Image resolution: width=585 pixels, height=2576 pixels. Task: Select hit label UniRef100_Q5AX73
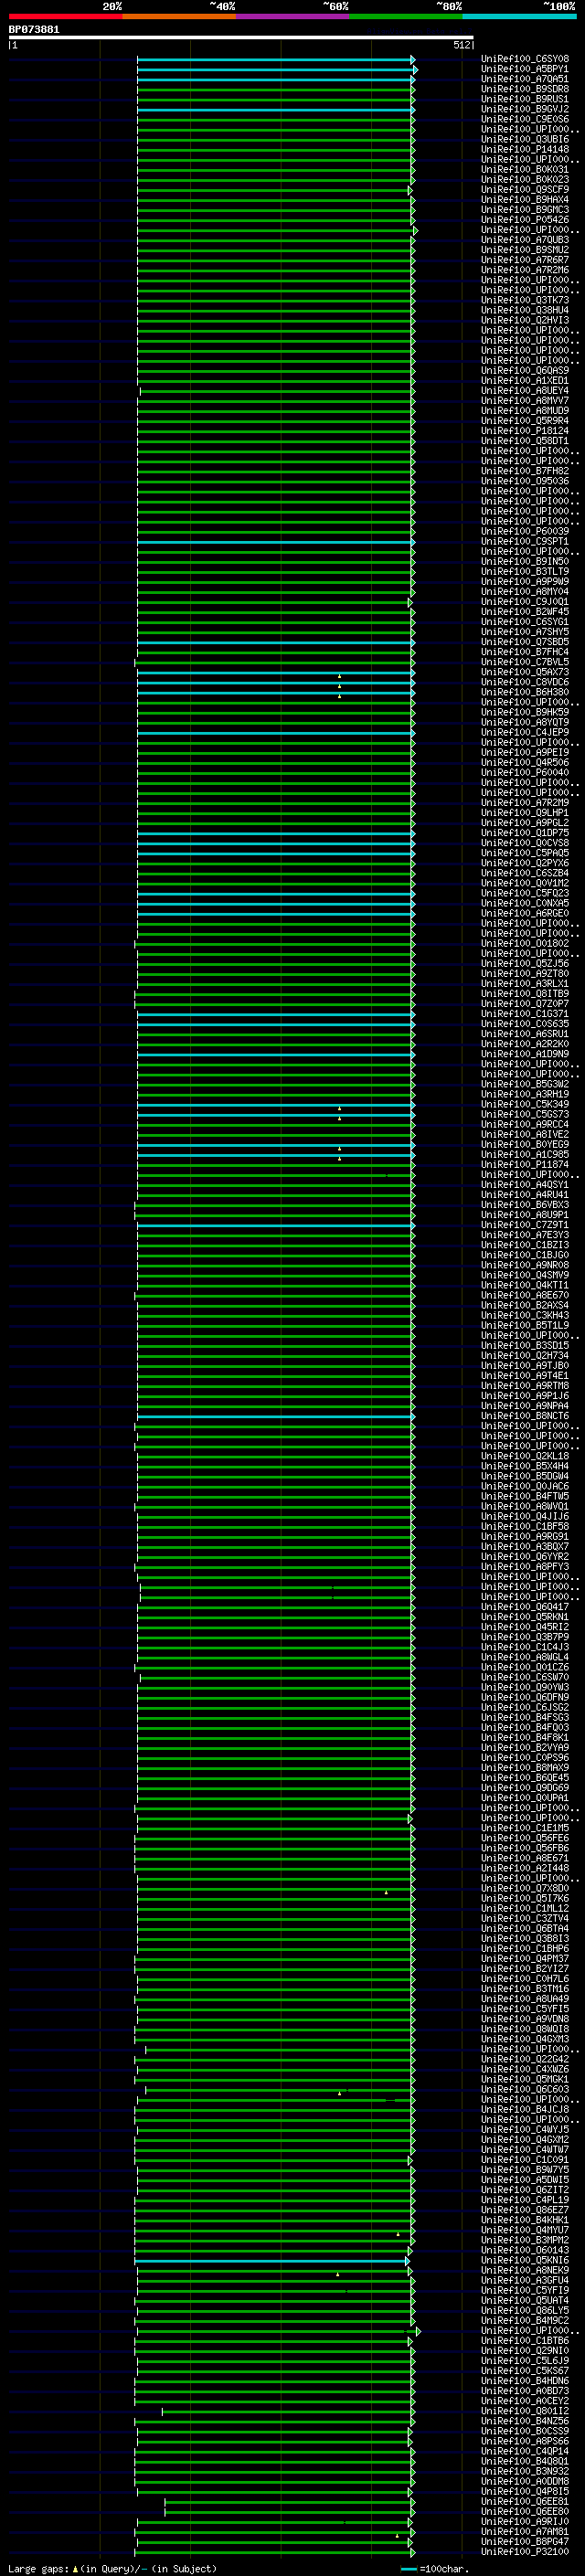click(525, 672)
